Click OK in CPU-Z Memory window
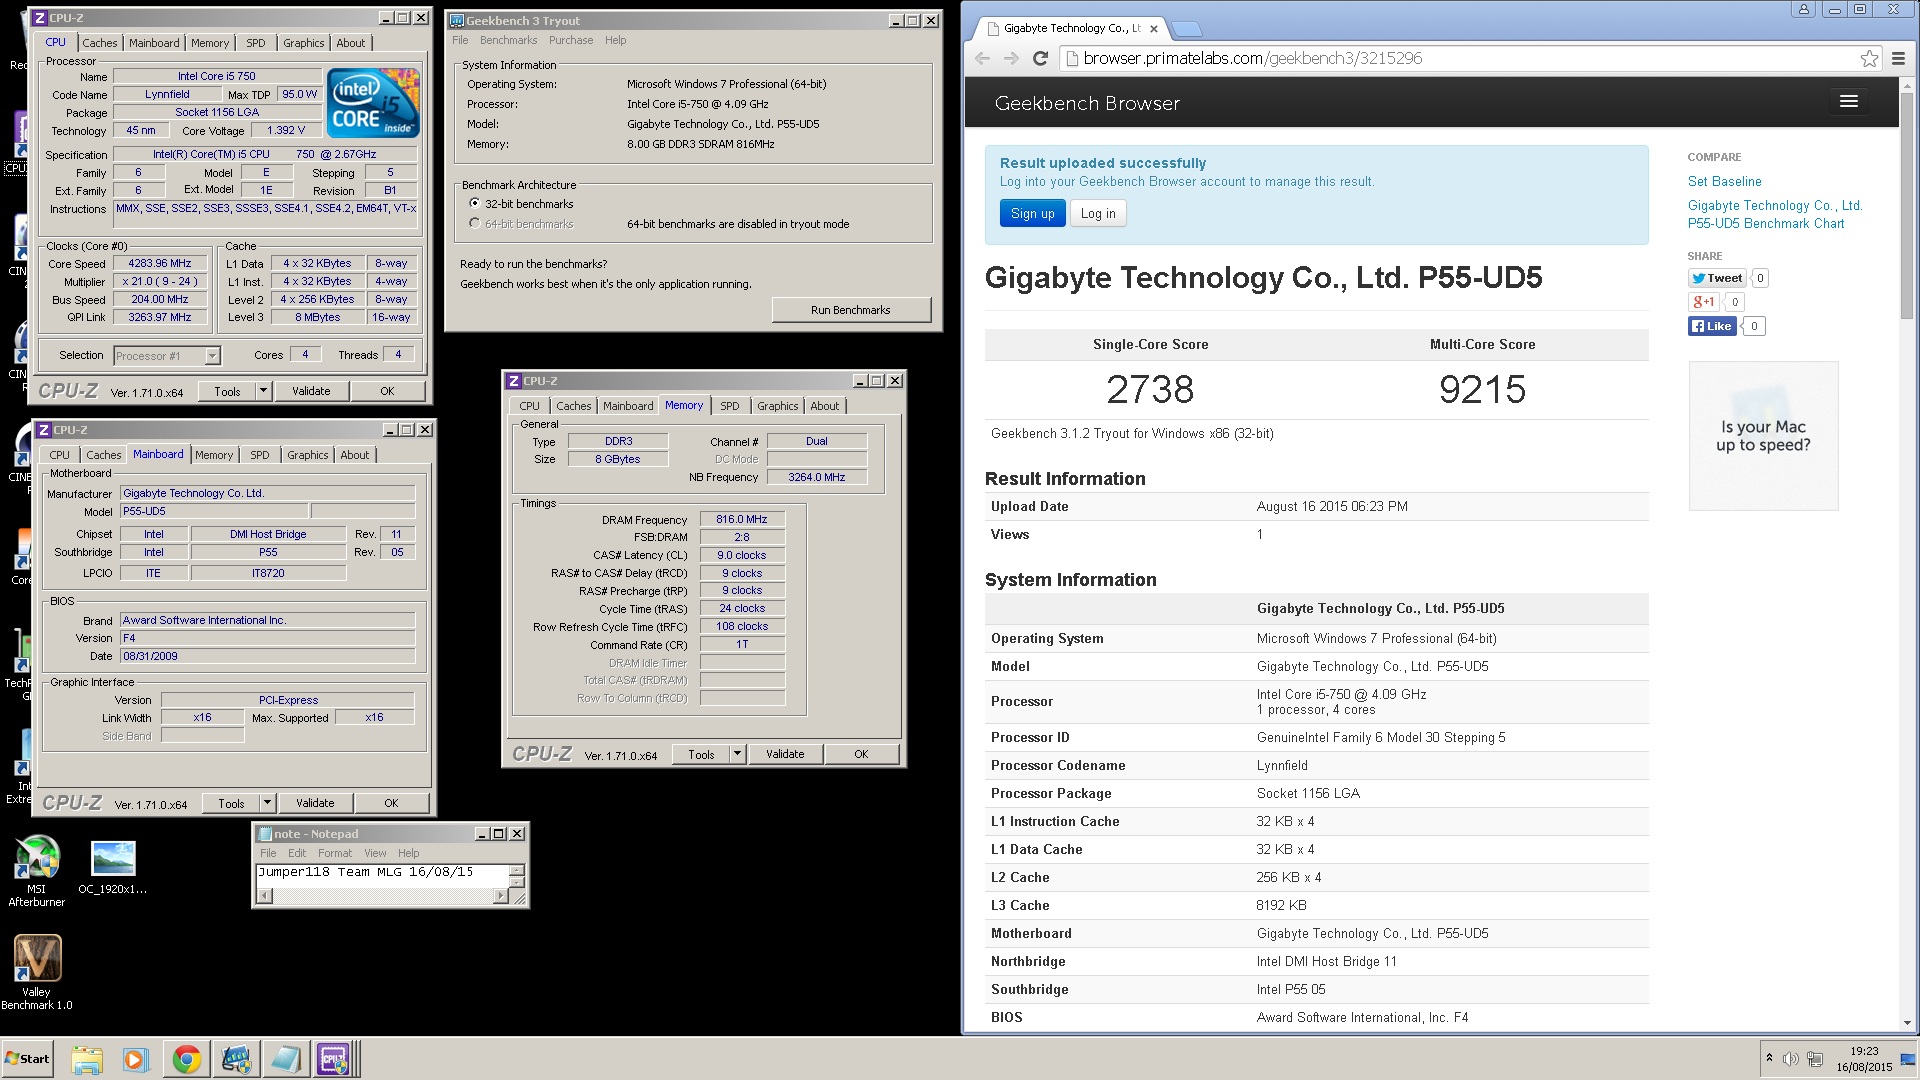 point(861,754)
